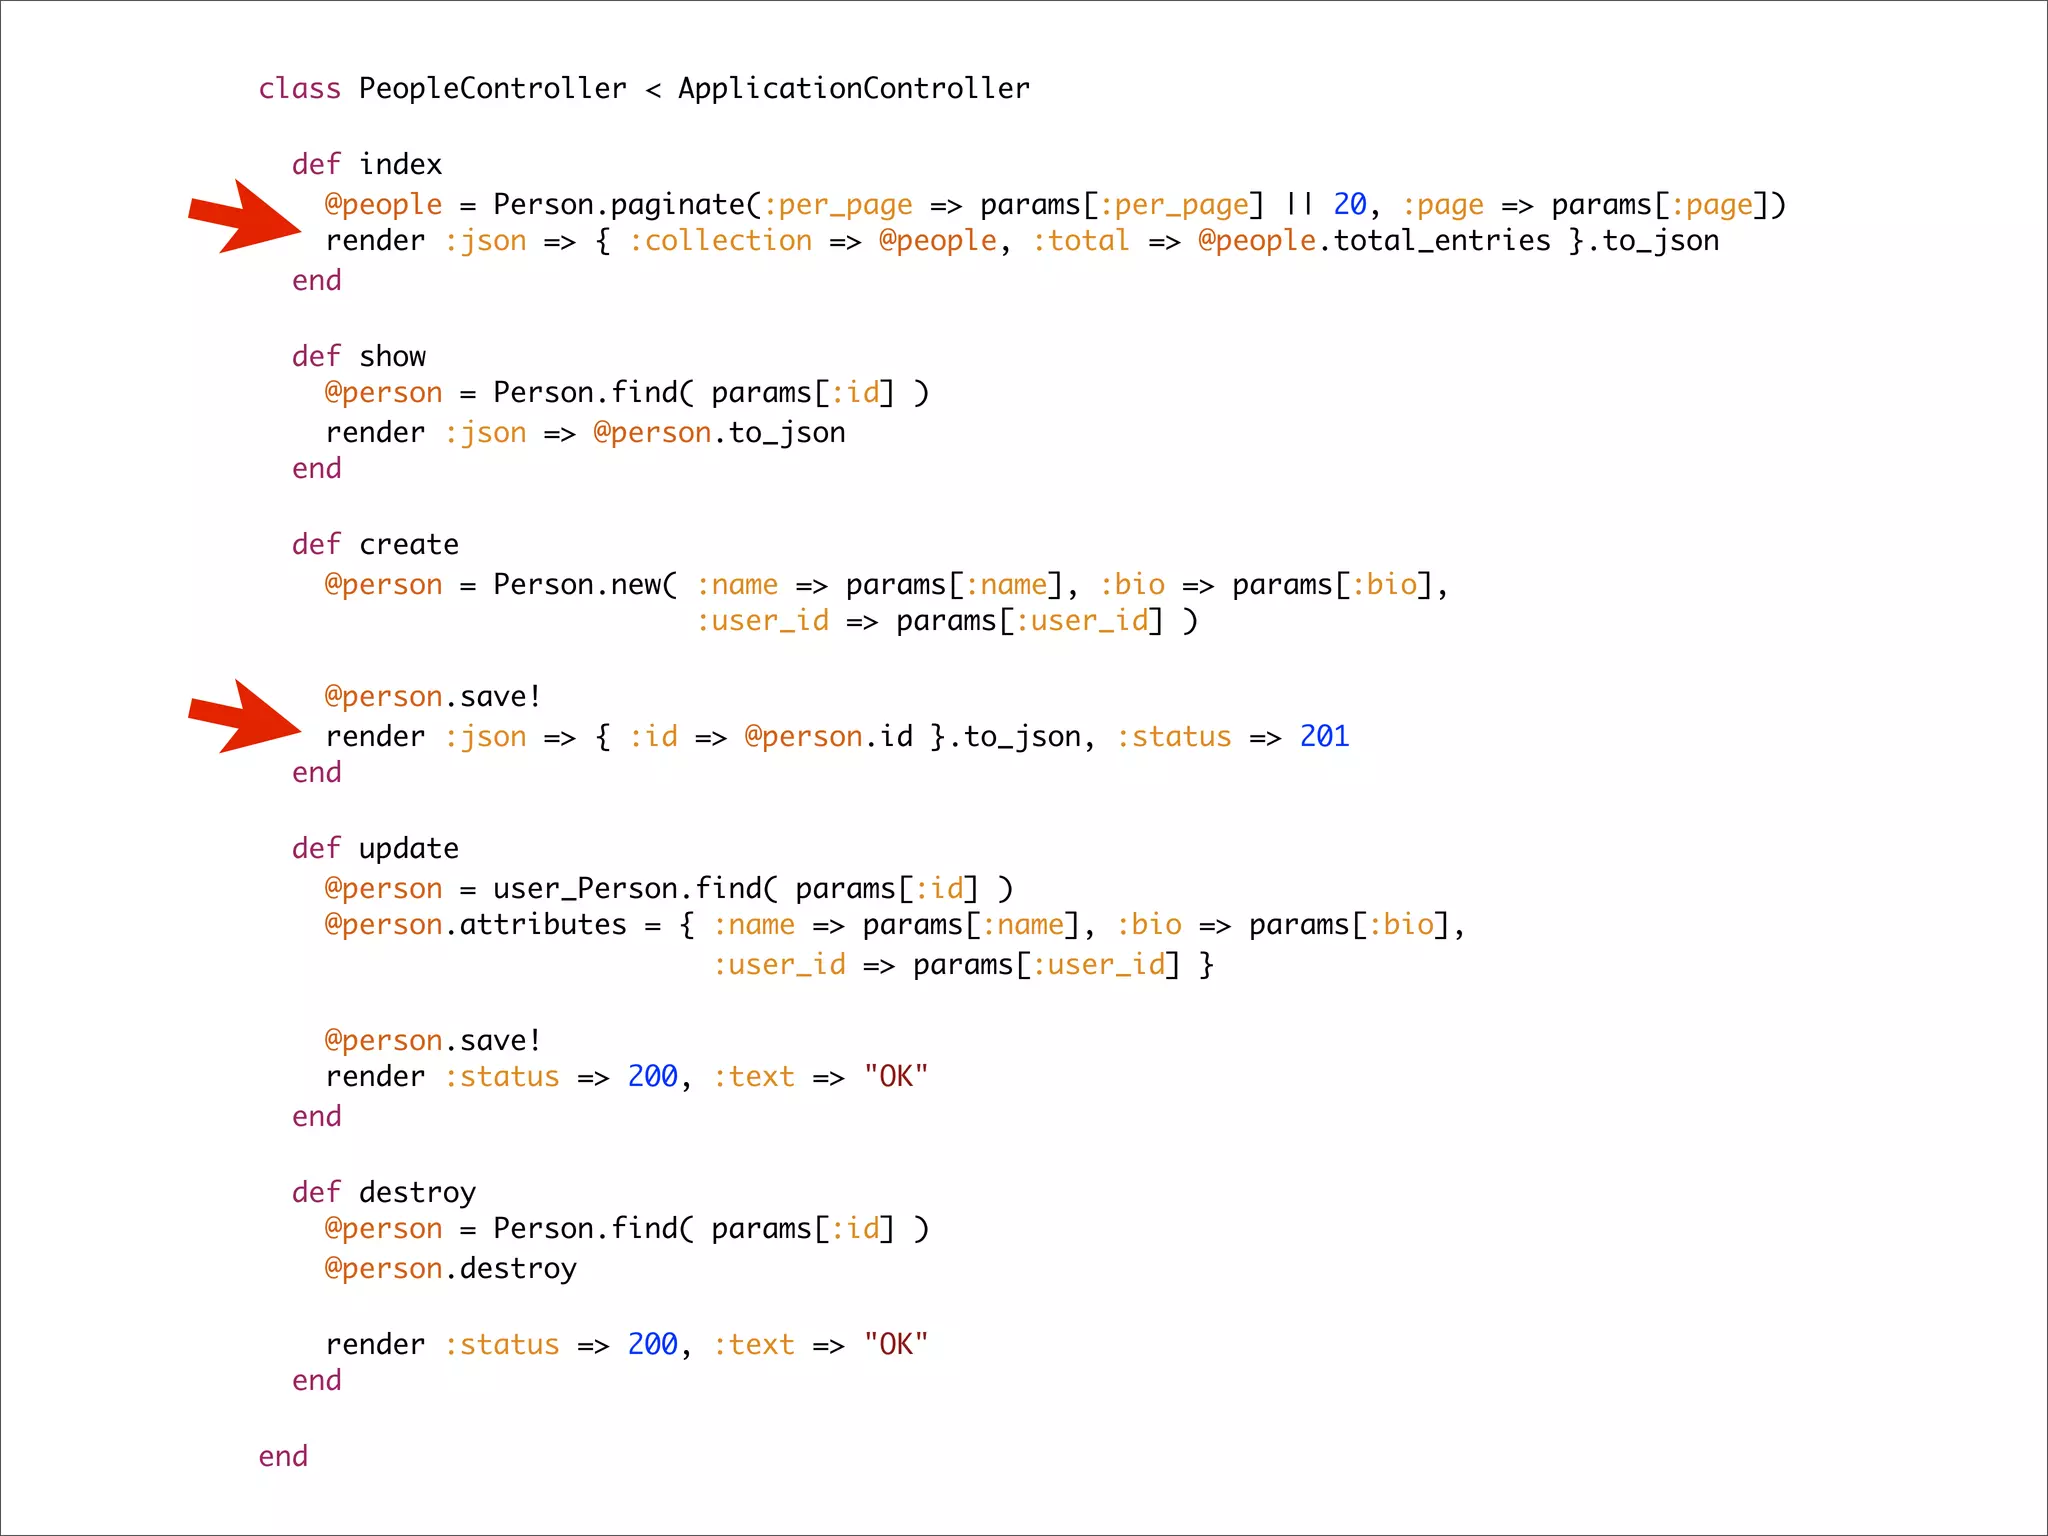
Task: Click the '@person.destroy' line
Action: click(451, 1269)
